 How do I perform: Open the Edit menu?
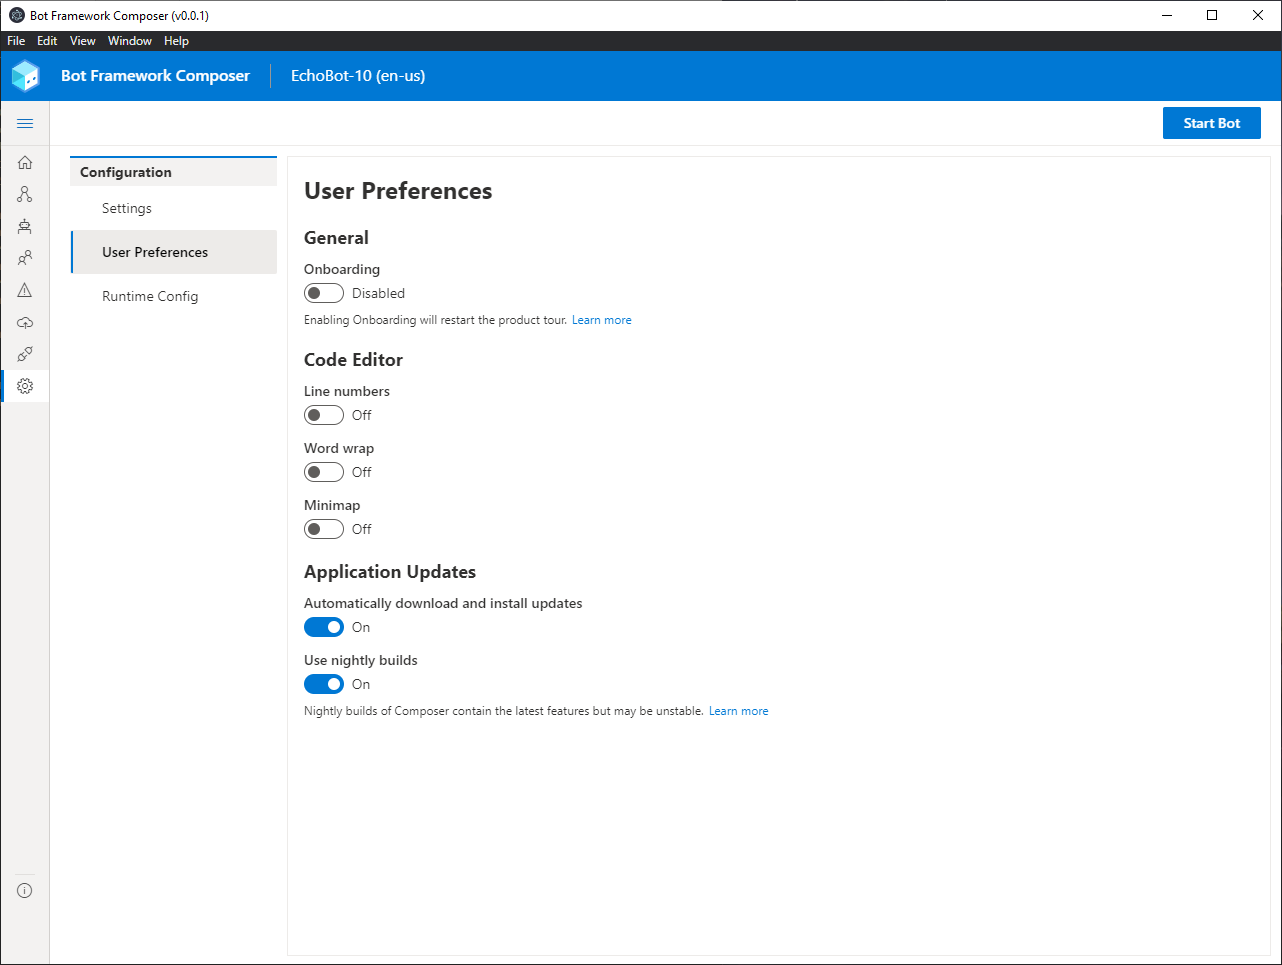click(47, 41)
